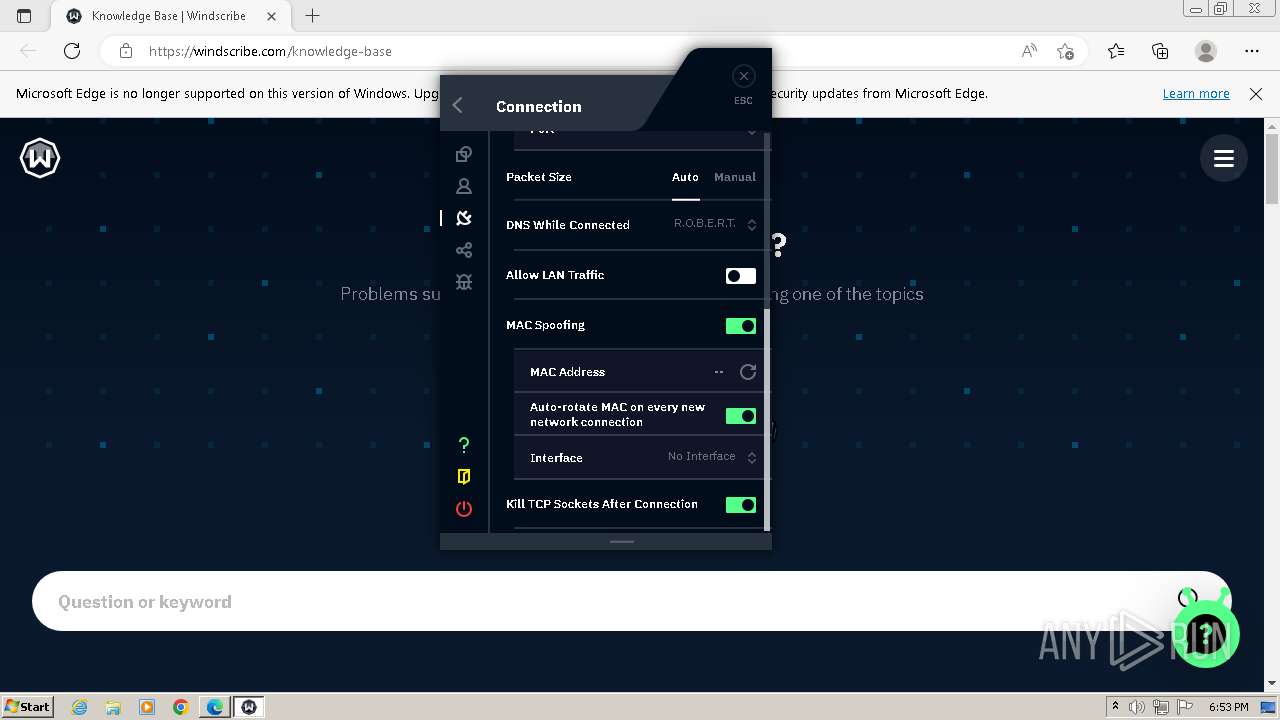1280x720 pixels.
Task: Click red quit power icon
Action: pos(464,509)
